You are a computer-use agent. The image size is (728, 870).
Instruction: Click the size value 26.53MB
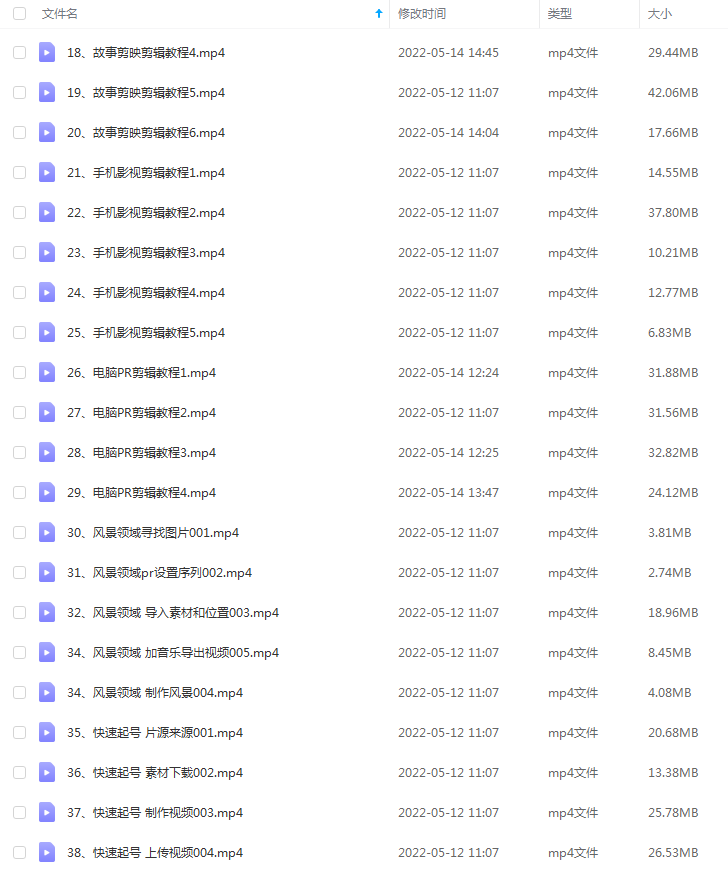(x=673, y=852)
